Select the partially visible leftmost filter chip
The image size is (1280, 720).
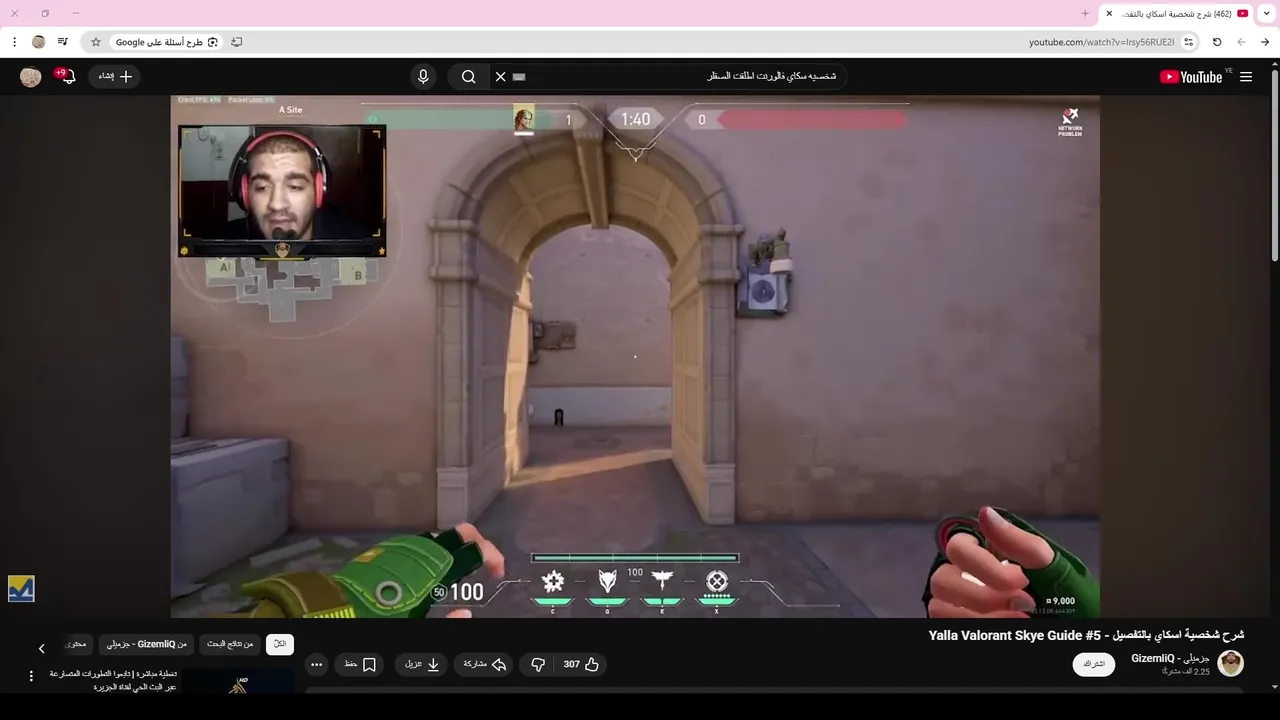pos(76,644)
